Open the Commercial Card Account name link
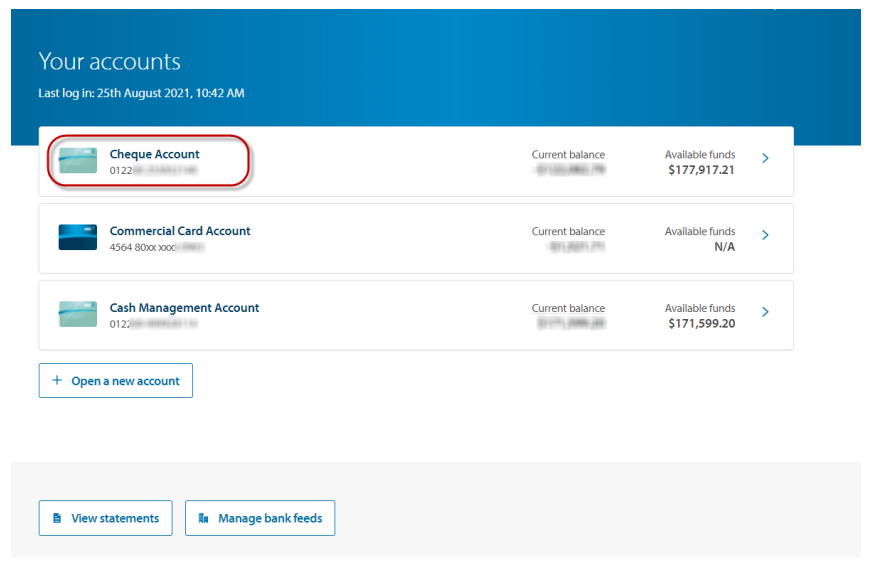Screen dimensions: 873x562 tap(180, 231)
